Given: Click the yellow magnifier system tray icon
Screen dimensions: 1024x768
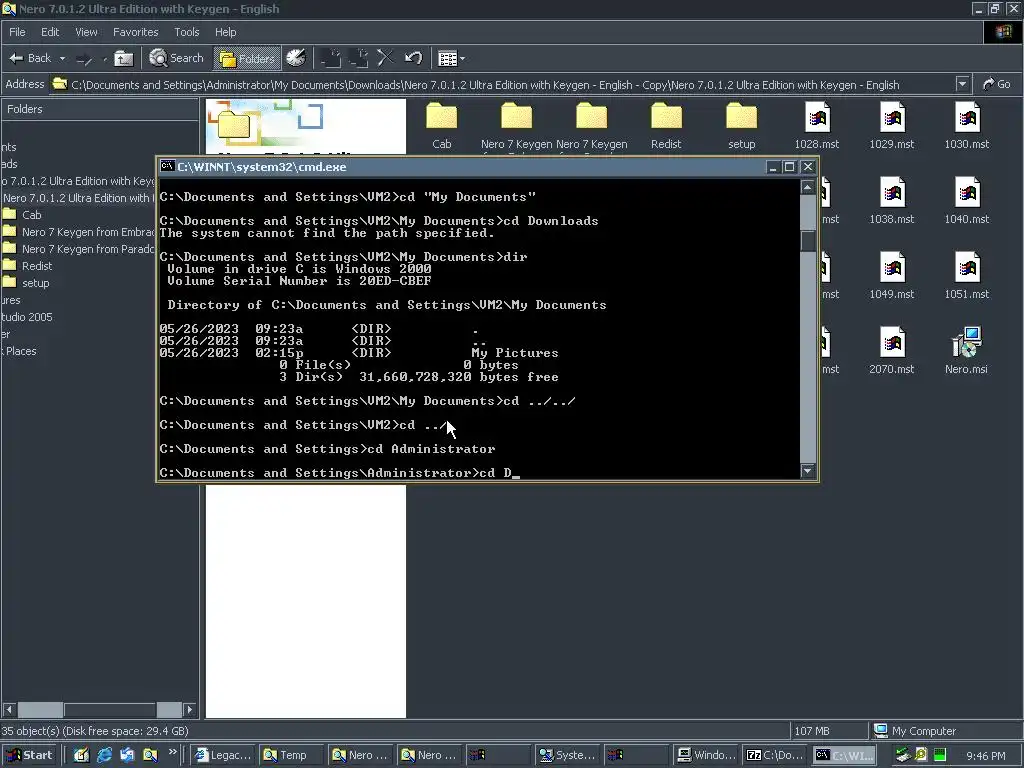Looking at the screenshot, I should 921,755.
